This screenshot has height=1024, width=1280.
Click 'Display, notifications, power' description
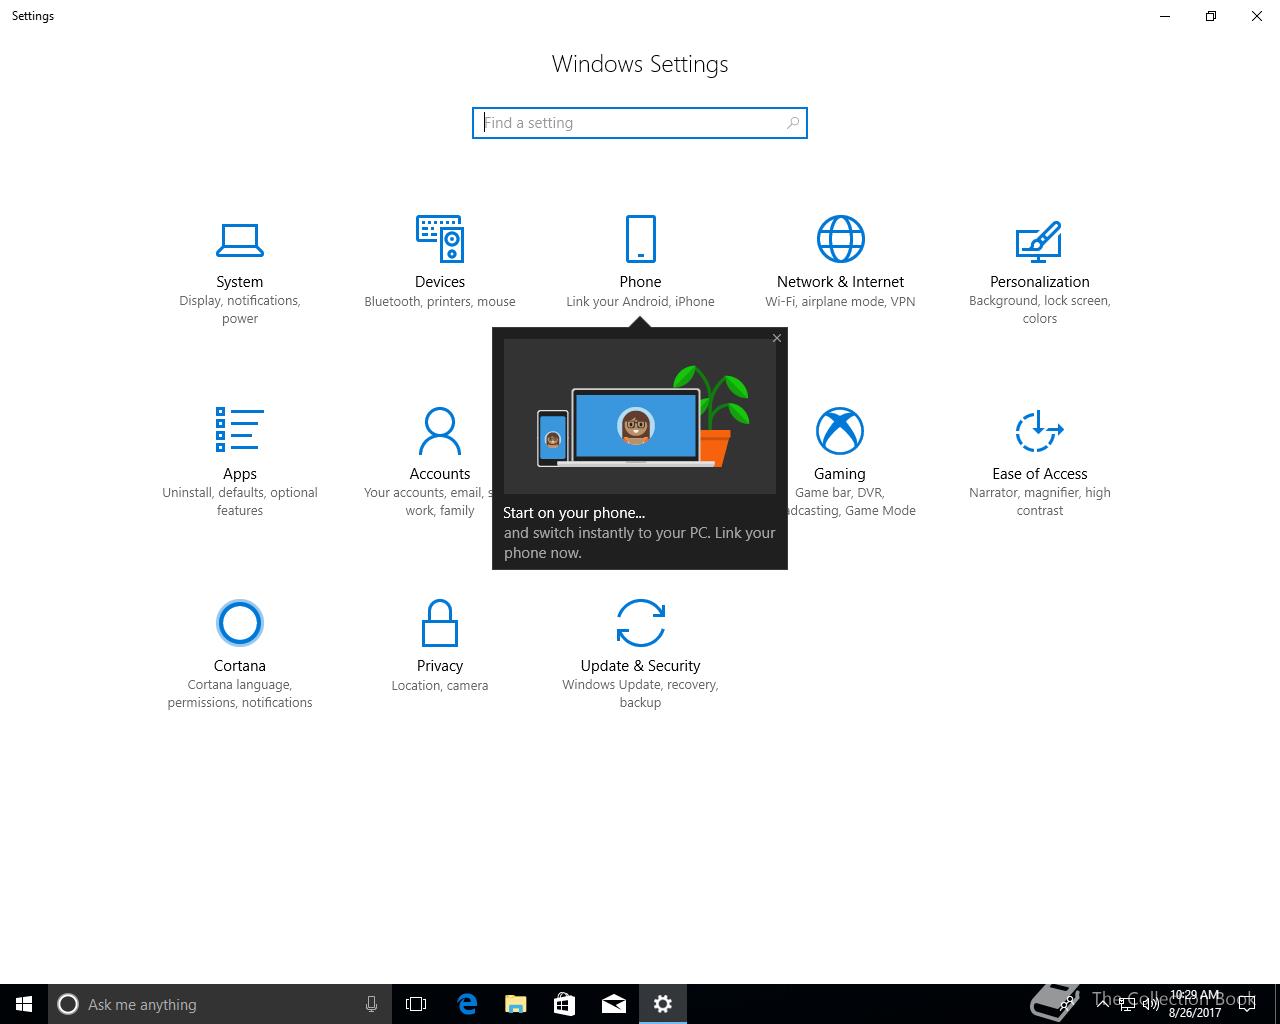coord(240,310)
